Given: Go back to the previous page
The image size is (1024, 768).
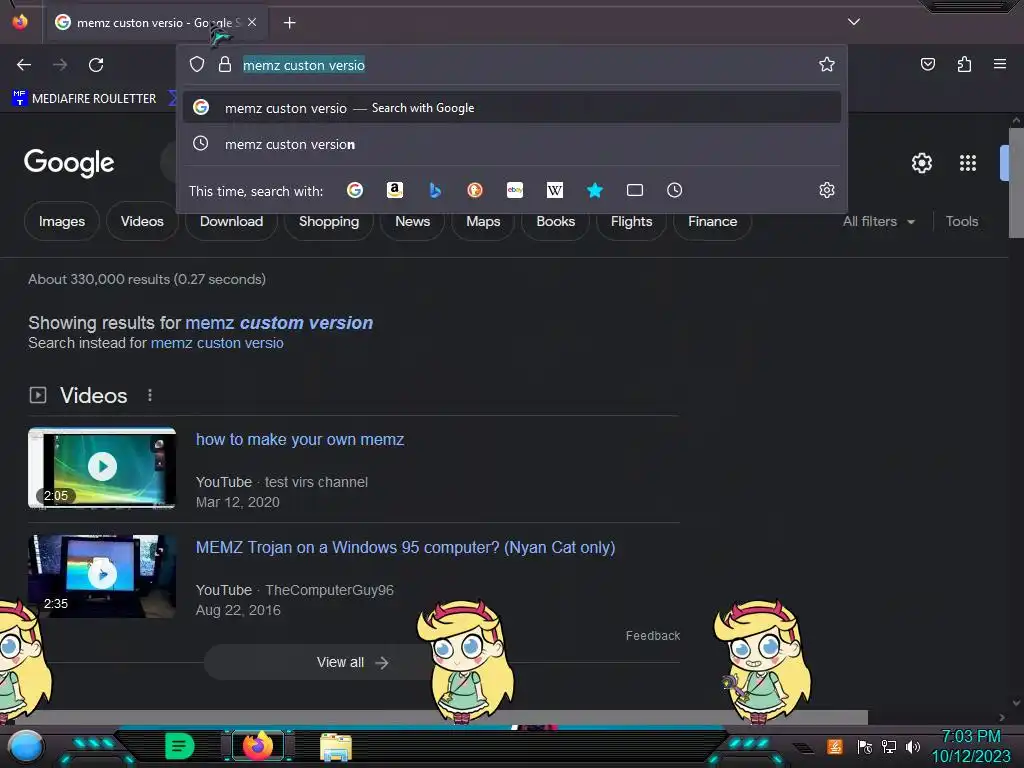Looking at the screenshot, I should 24,65.
